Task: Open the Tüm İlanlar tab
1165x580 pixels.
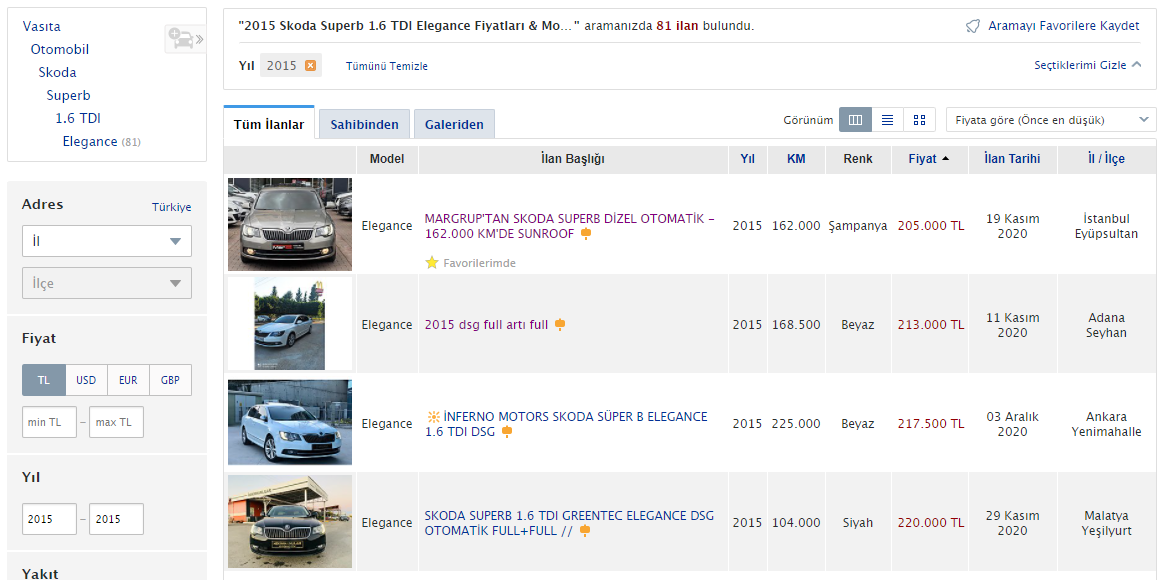Action: 269,124
